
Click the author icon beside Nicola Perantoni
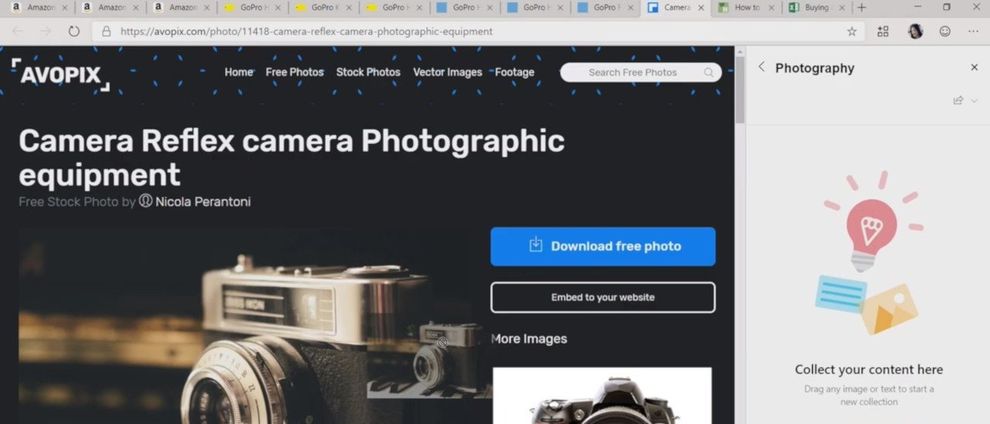145,201
